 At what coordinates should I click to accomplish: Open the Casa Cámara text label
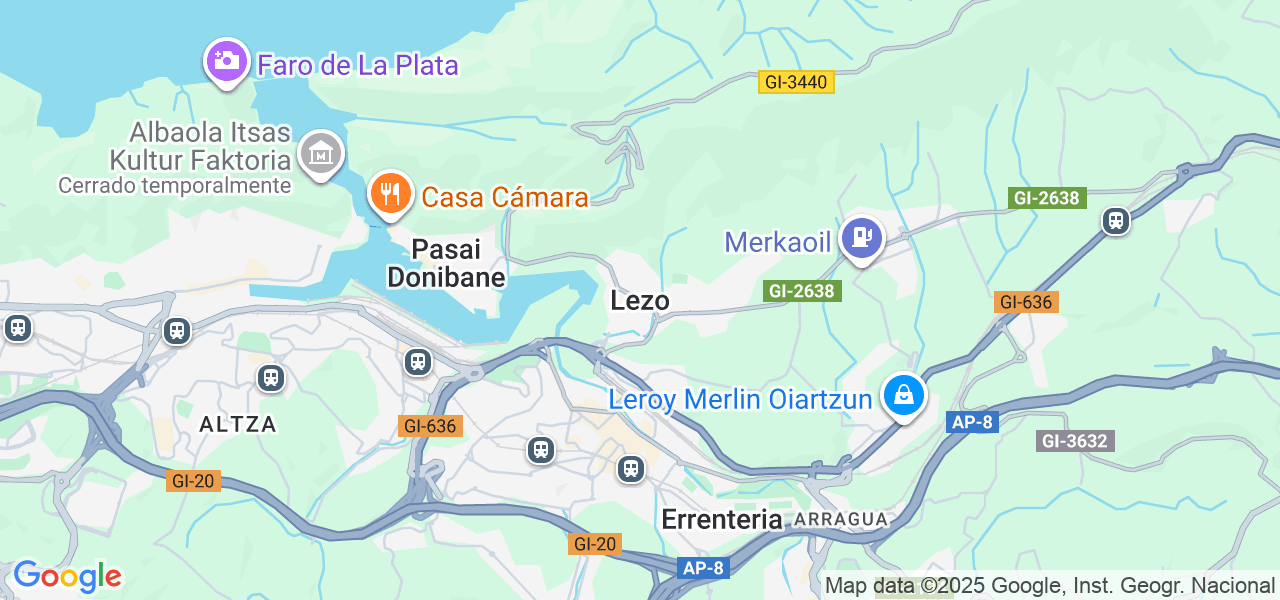(505, 197)
